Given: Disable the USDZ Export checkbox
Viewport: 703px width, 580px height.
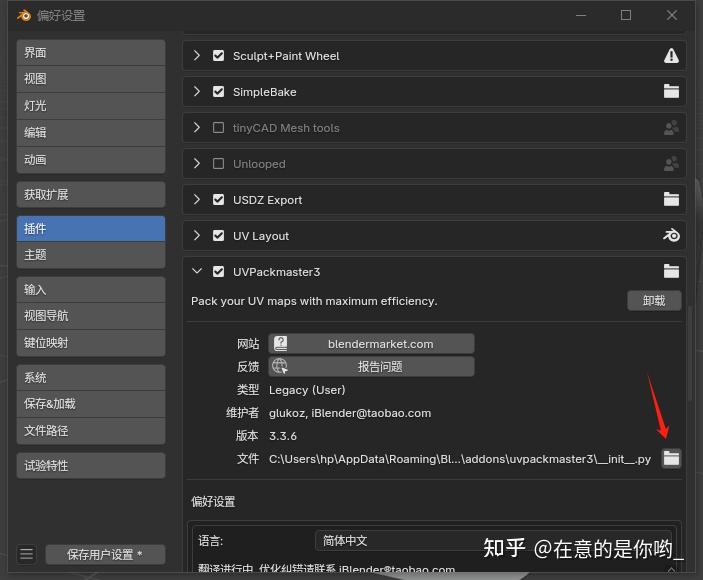Looking at the screenshot, I should pos(218,199).
